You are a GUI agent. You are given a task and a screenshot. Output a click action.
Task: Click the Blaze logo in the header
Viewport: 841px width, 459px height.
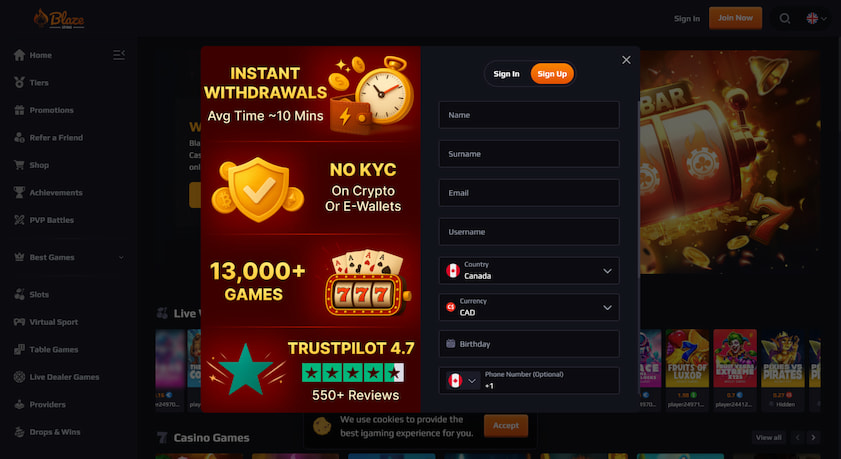pos(59,19)
